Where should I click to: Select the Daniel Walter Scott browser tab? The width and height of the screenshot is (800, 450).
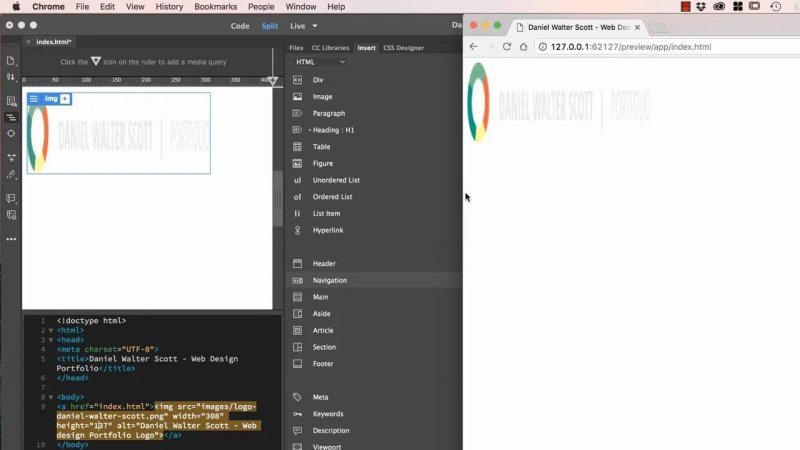(578, 28)
